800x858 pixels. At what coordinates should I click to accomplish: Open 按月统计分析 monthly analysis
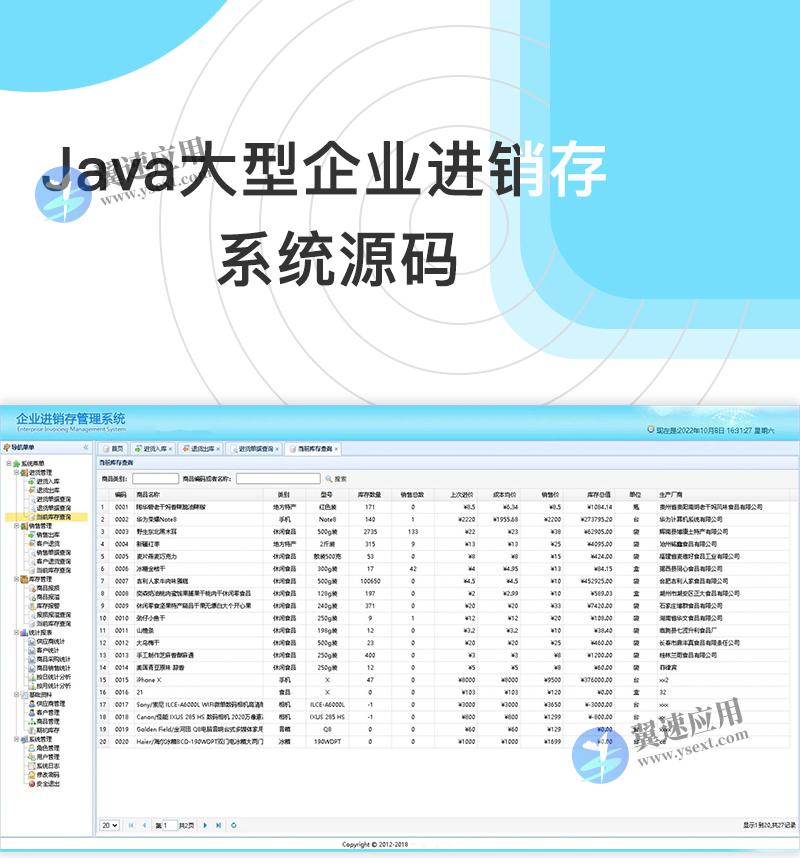[x=50, y=685]
